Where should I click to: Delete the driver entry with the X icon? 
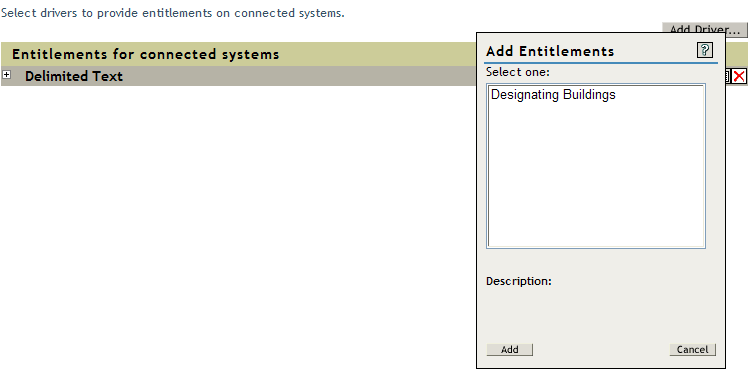739,76
